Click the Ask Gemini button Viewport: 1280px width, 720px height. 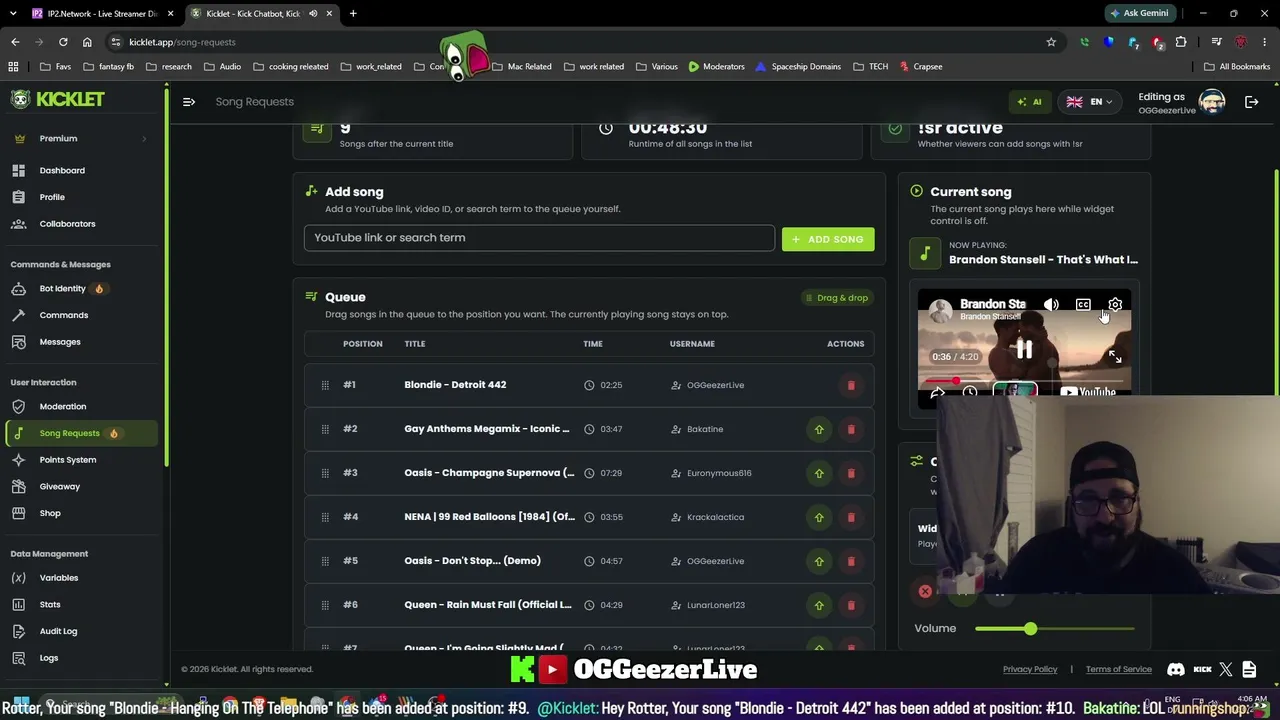pos(1140,13)
